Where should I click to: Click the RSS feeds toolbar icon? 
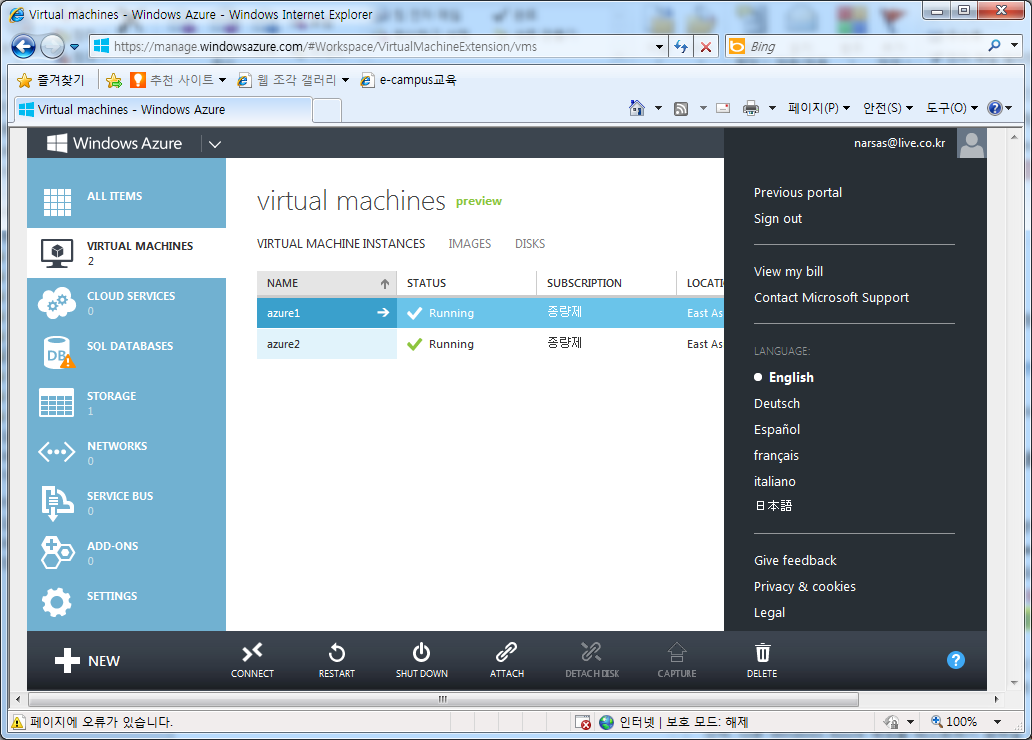coord(681,108)
